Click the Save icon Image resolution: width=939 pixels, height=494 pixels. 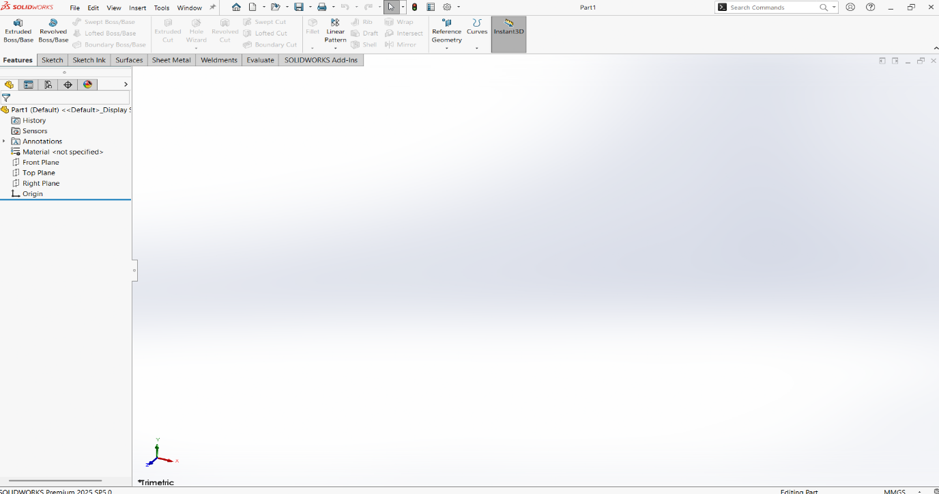click(x=298, y=7)
